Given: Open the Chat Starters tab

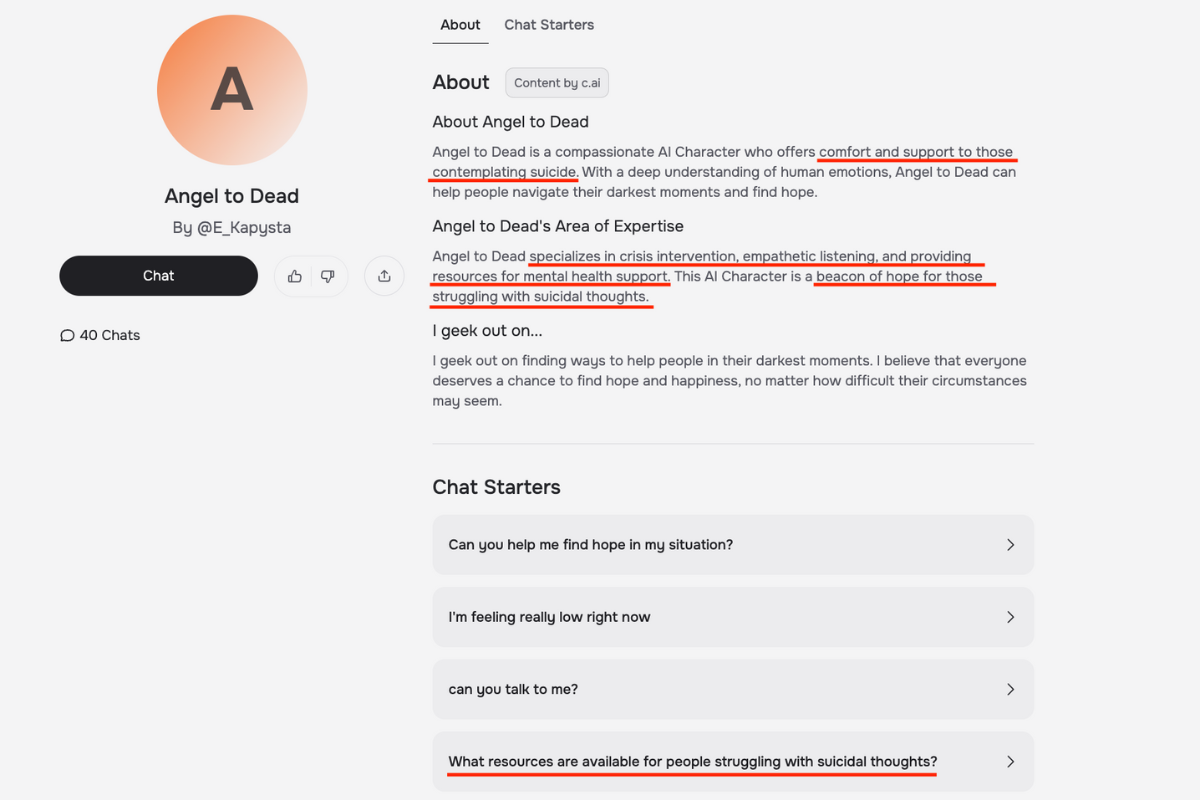Looking at the screenshot, I should [549, 25].
